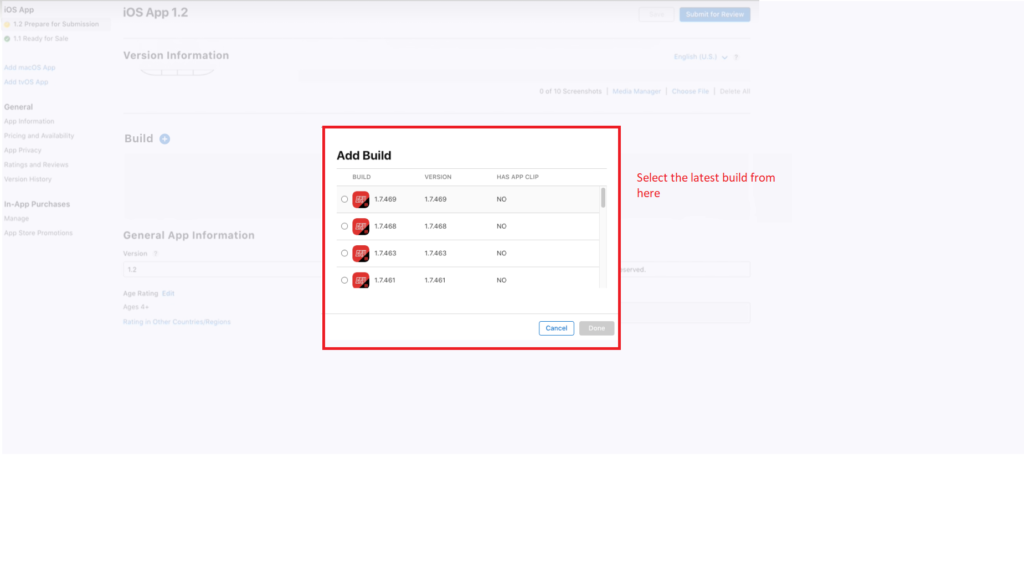
Task: Select the radio button for build 1.7.469
Action: coord(344,199)
